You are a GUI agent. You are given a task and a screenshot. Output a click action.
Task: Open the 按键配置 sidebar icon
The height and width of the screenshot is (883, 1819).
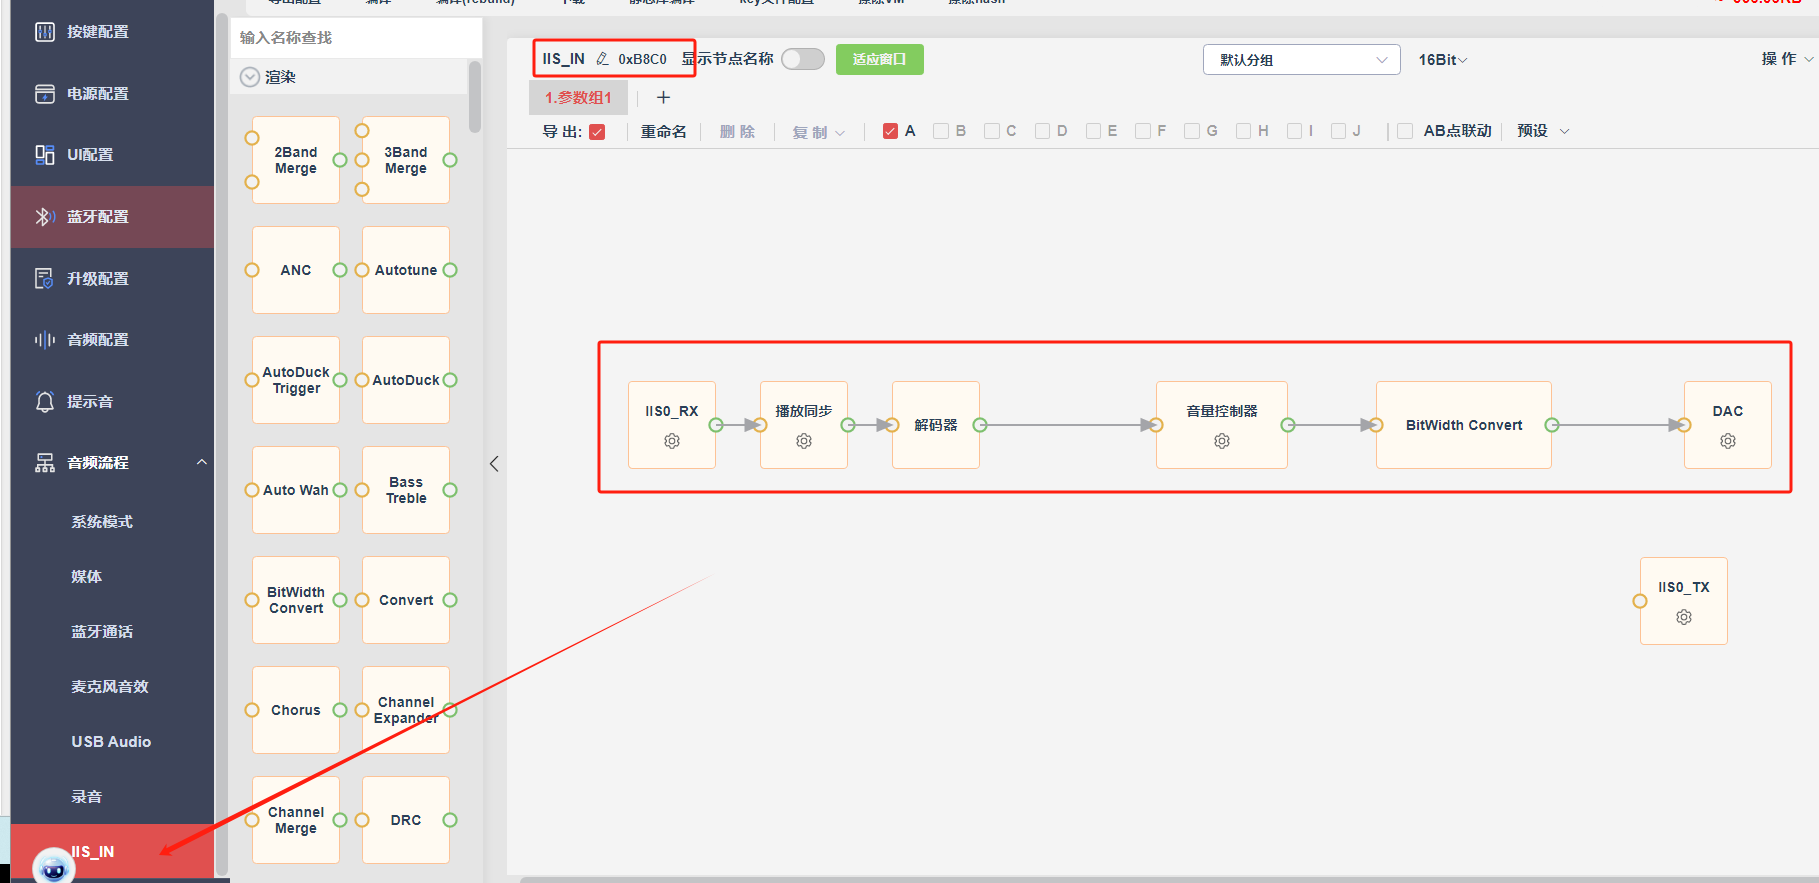tap(45, 32)
